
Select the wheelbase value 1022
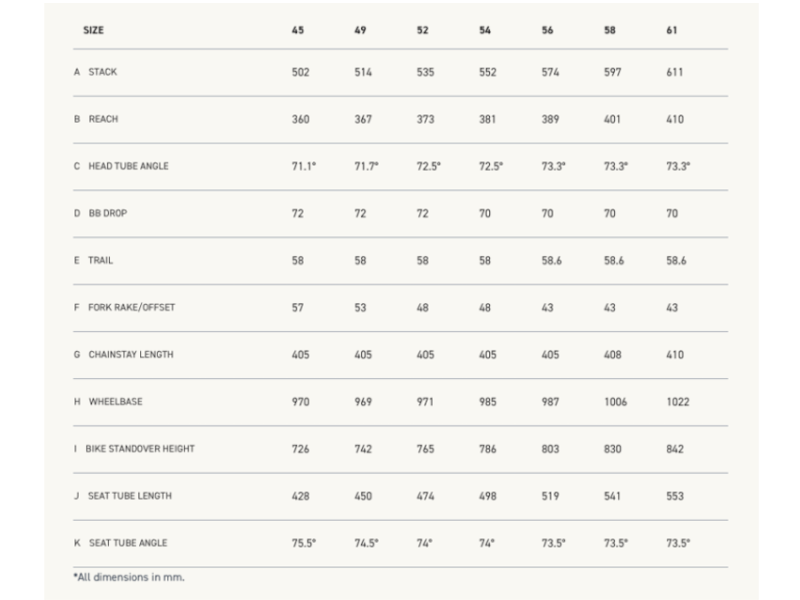[x=677, y=402]
